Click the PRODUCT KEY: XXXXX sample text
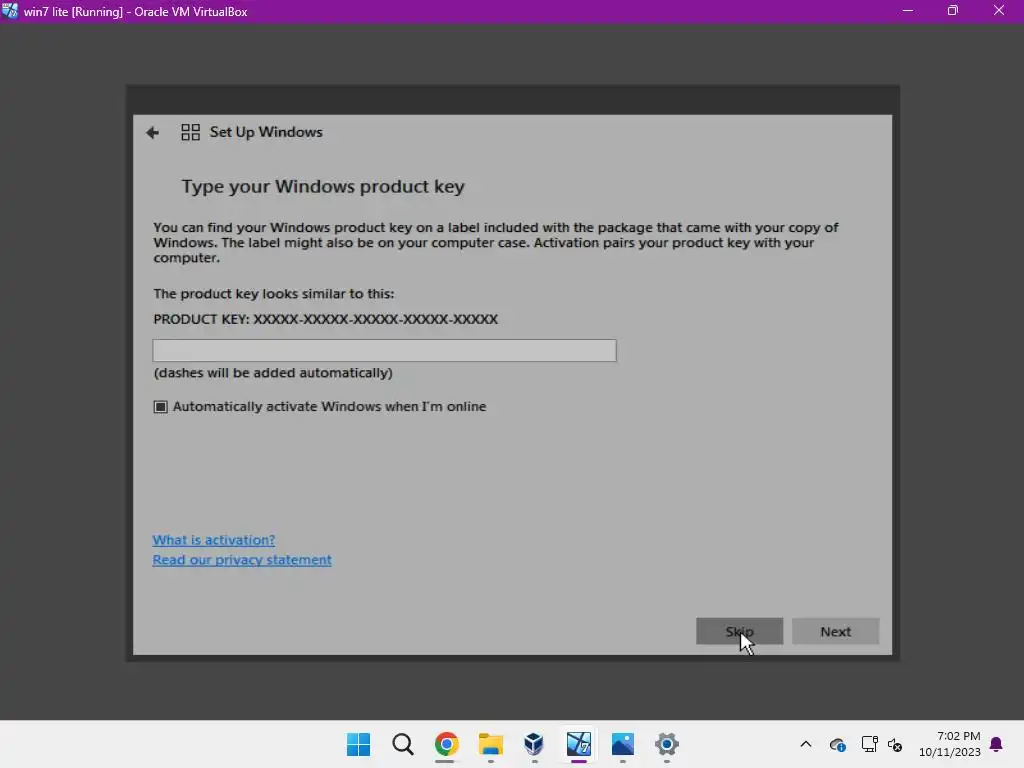Viewport: 1024px width, 768px height. tap(325, 319)
